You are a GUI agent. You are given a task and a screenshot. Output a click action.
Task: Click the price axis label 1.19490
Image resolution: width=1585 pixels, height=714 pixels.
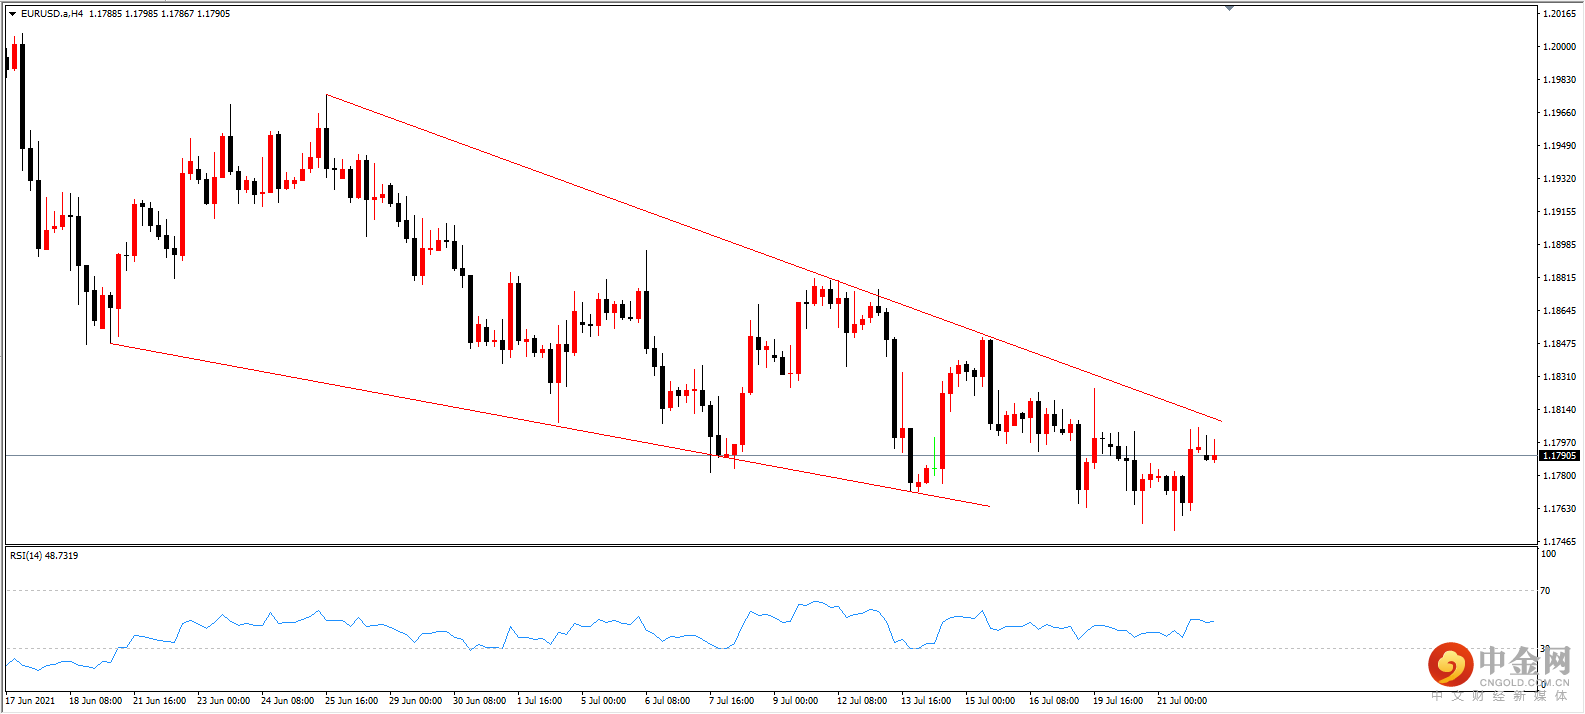pos(1560,146)
